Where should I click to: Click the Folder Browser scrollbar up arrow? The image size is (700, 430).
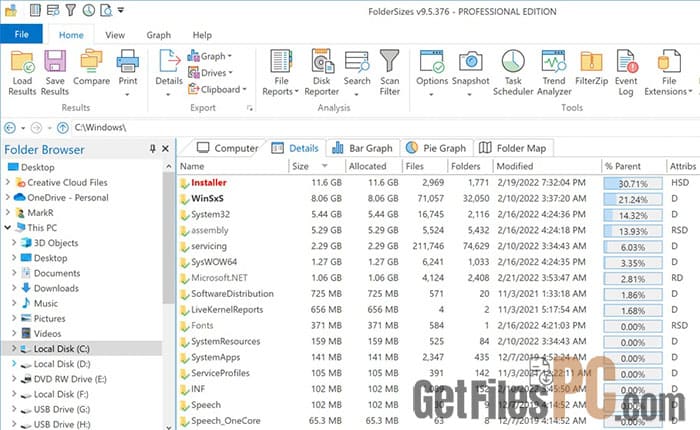click(168, 166)
